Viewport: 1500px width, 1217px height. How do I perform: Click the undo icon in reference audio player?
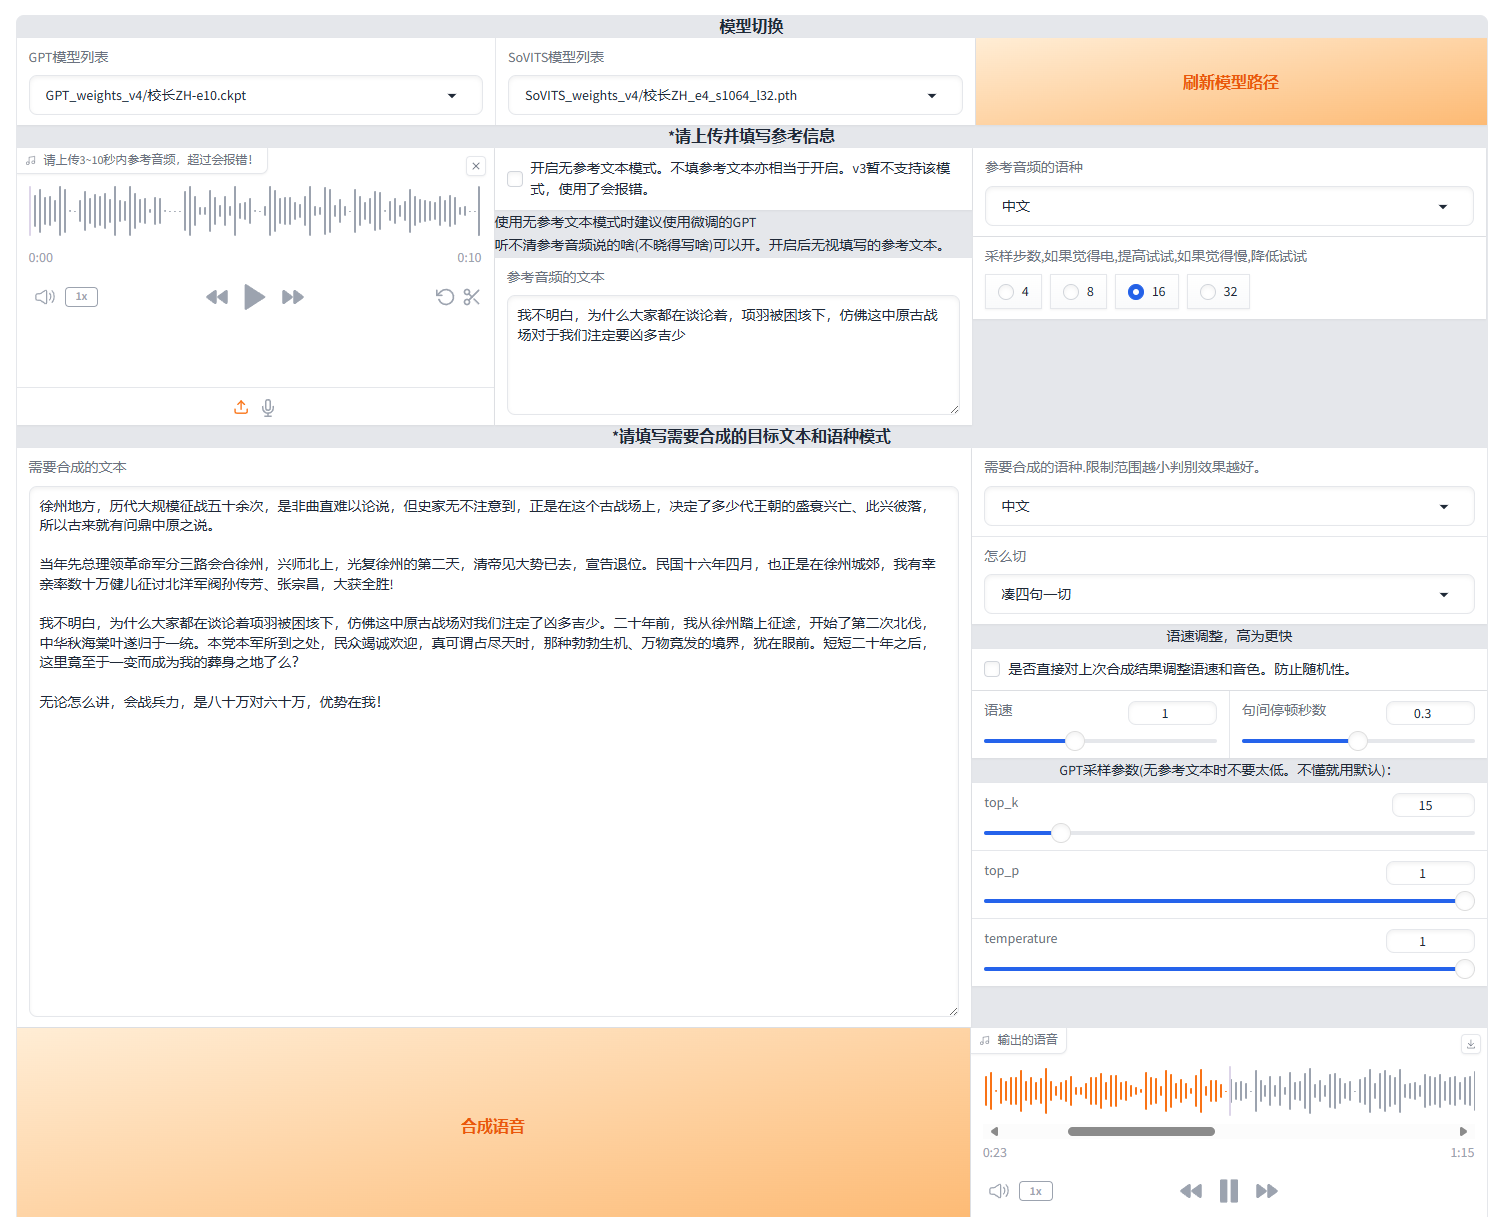point(445,297)
